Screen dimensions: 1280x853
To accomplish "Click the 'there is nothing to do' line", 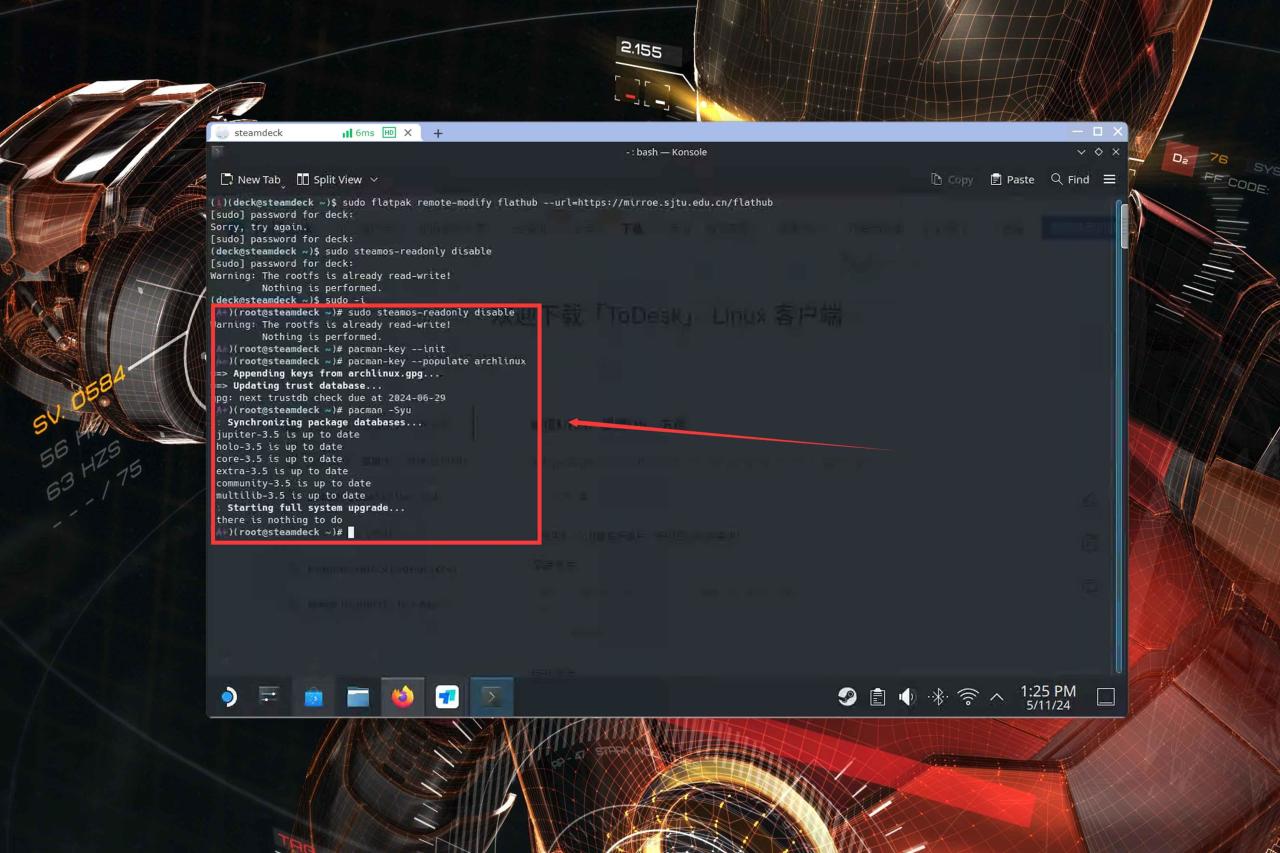I will [x=279, y=520].
